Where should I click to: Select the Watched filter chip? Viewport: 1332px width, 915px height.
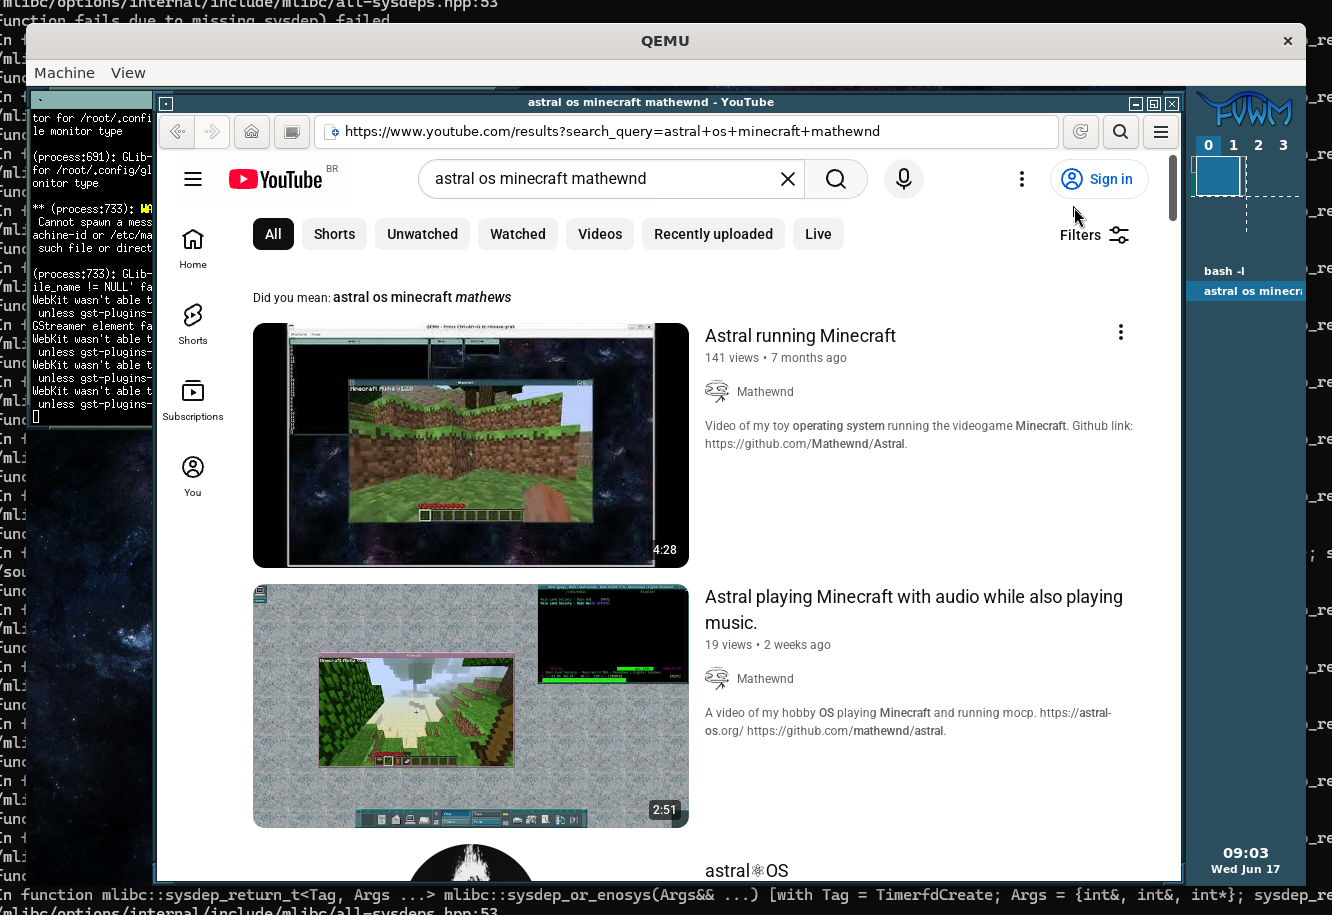(x=518, y=234)
